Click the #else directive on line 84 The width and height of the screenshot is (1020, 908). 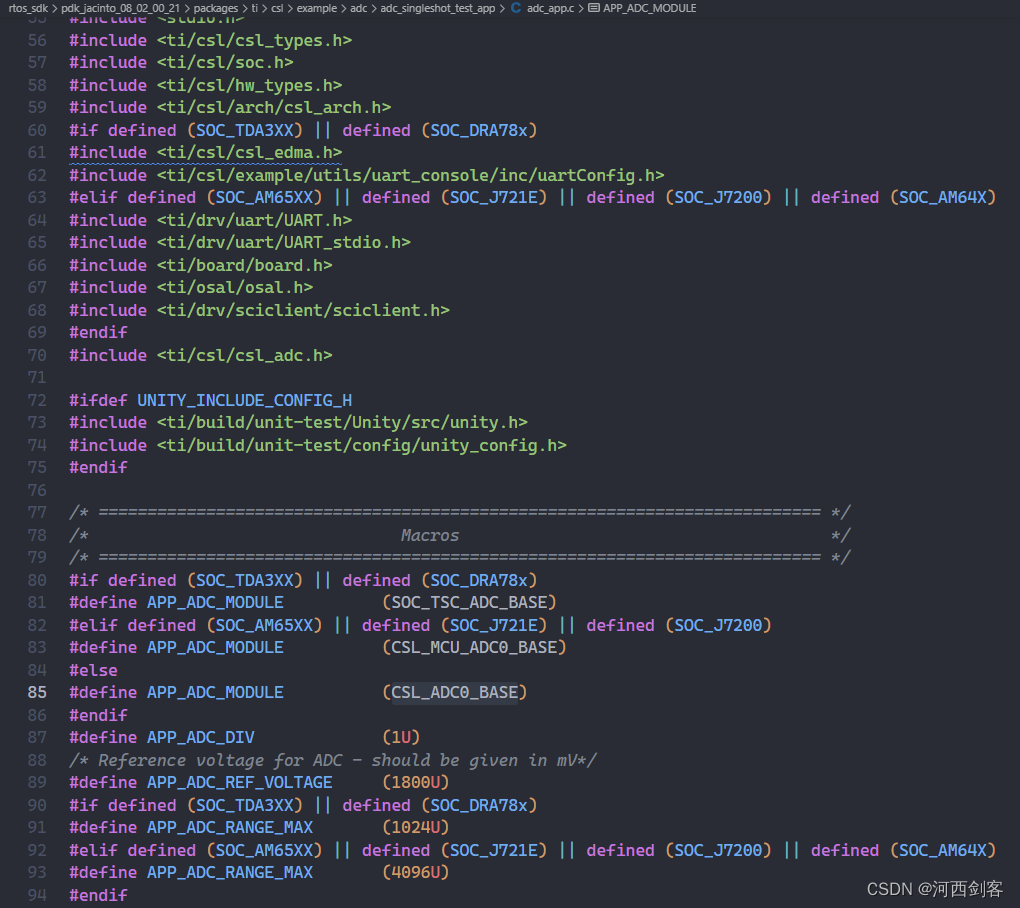pyautogui.click(x=94, y=670)
